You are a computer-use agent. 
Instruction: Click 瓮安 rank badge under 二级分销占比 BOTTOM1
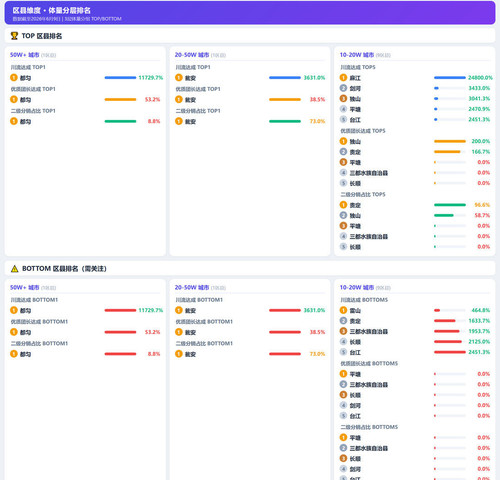(179, 354)
